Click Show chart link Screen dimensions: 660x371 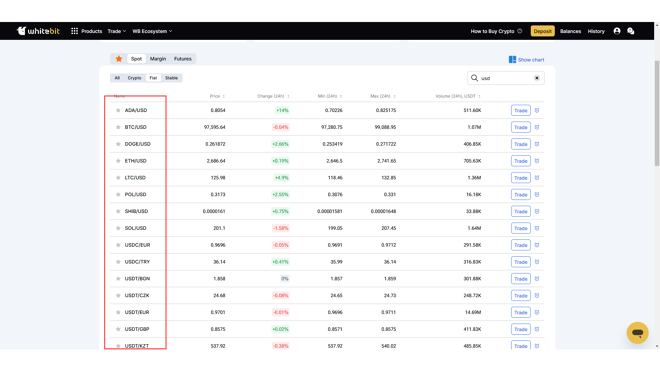point(527,60)
